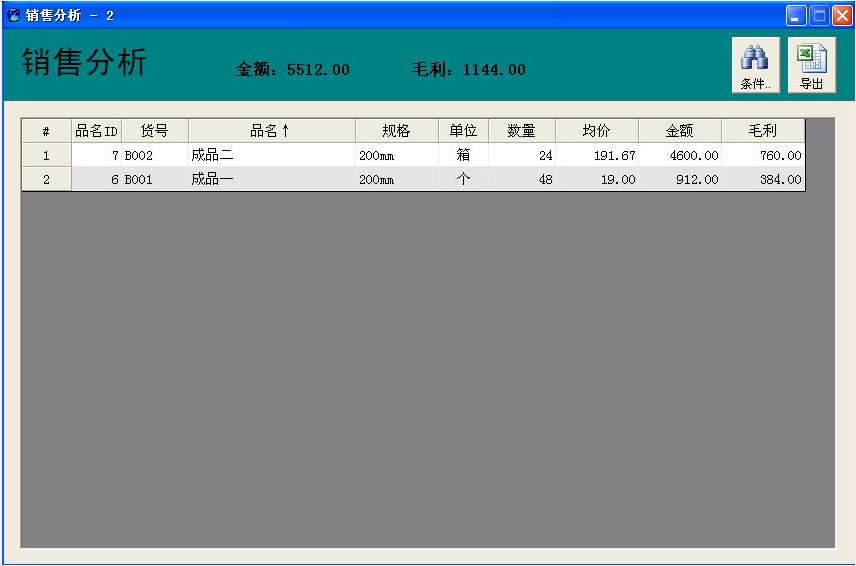
Task: Select row 1 via its row number
Action: (46, 156)
